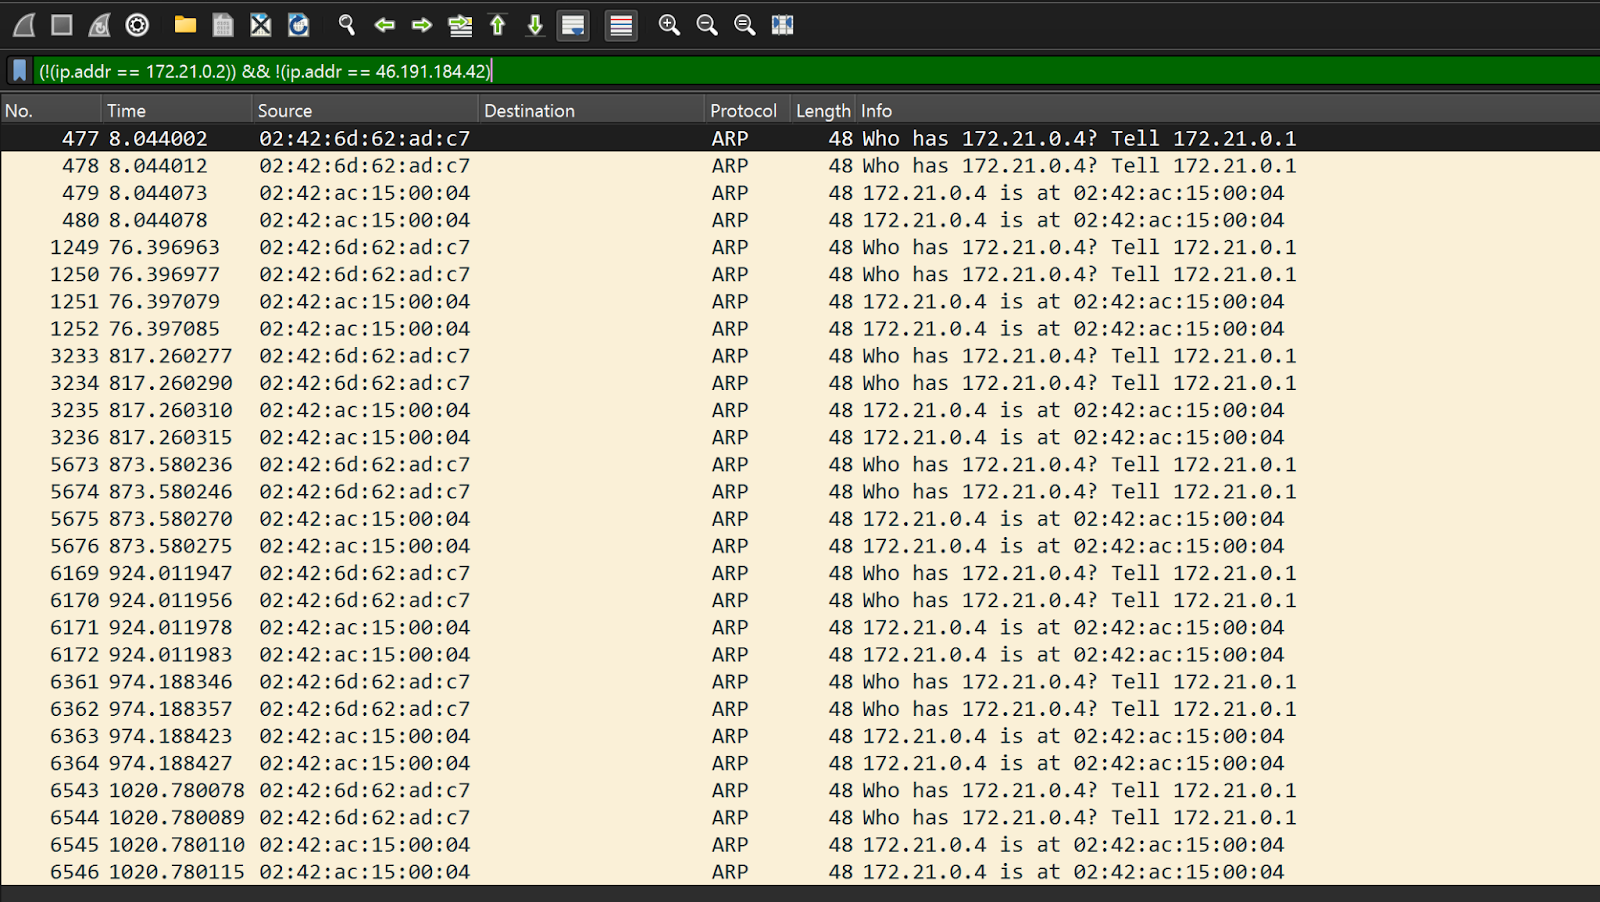Select packet 3233 at time 817.260277
The height and width of the screenshot is (902, 1600).
[800, 355]
